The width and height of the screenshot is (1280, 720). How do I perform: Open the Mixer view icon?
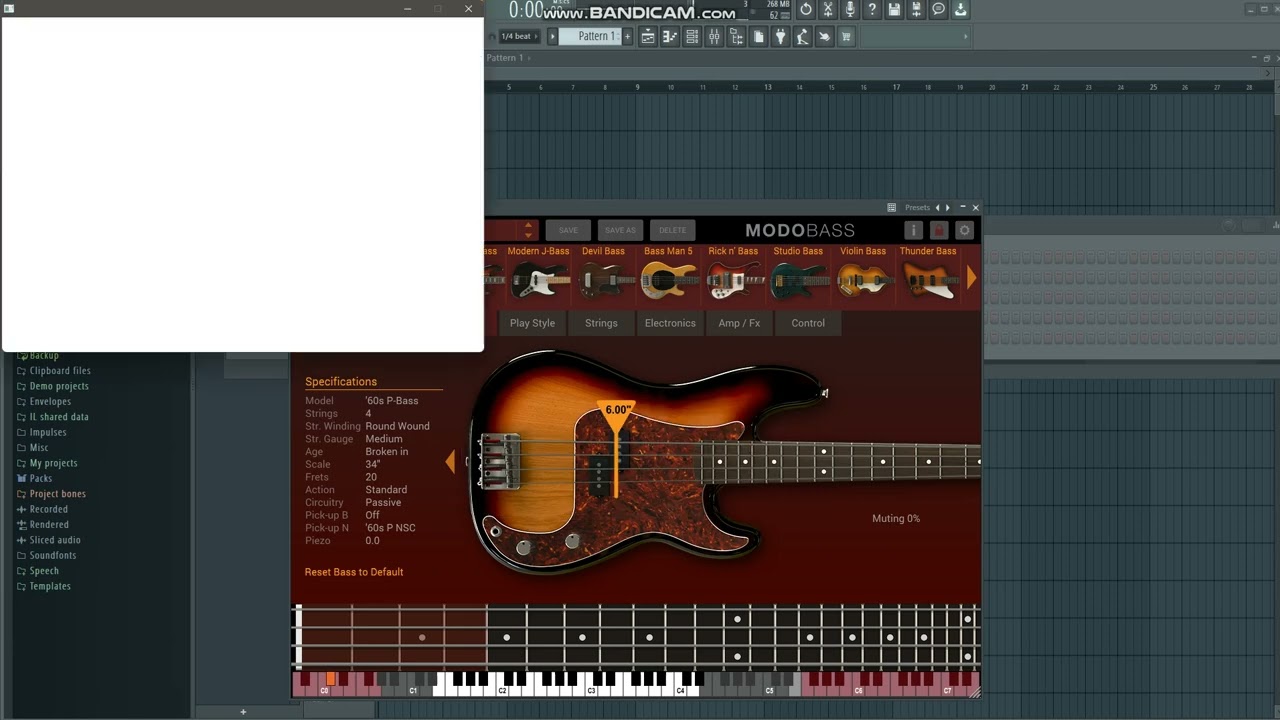coord(714,37)
